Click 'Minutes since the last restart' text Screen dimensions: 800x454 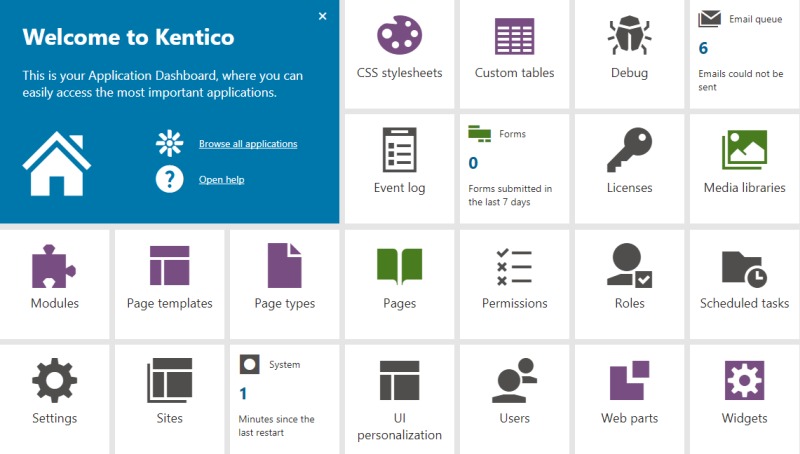click(277, 426)
